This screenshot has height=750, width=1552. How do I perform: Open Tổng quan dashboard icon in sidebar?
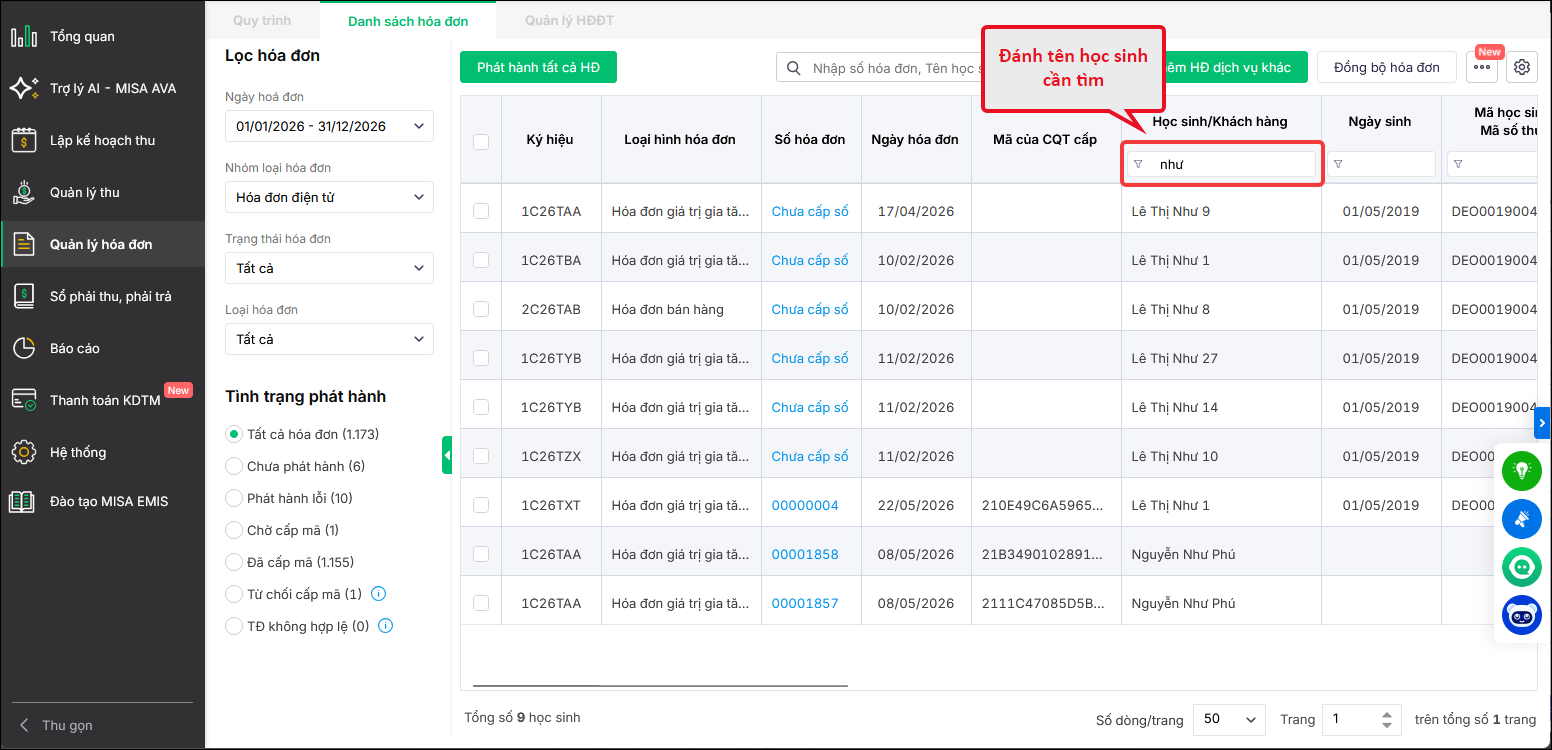tap(24, 37)
